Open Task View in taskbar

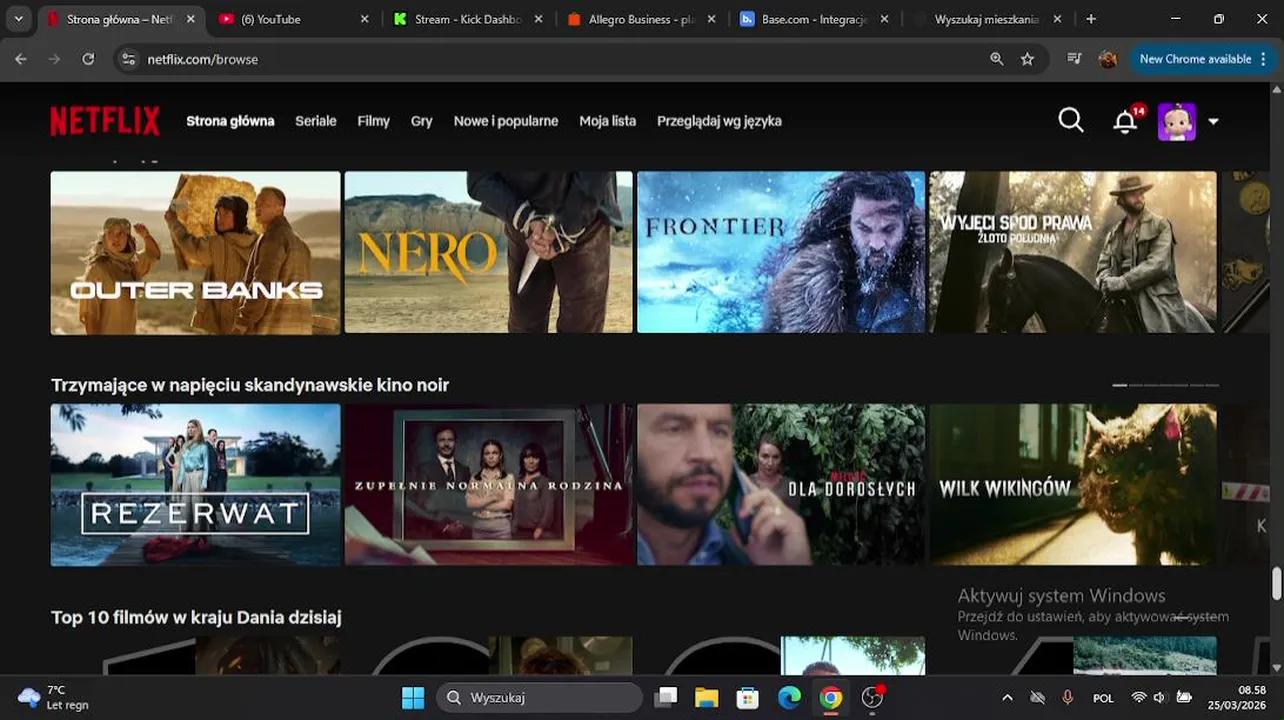click(666, 697)
